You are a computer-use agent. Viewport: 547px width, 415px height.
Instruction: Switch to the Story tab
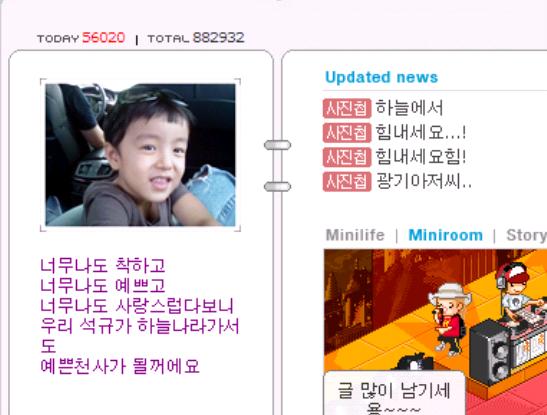tap(526, 235)
